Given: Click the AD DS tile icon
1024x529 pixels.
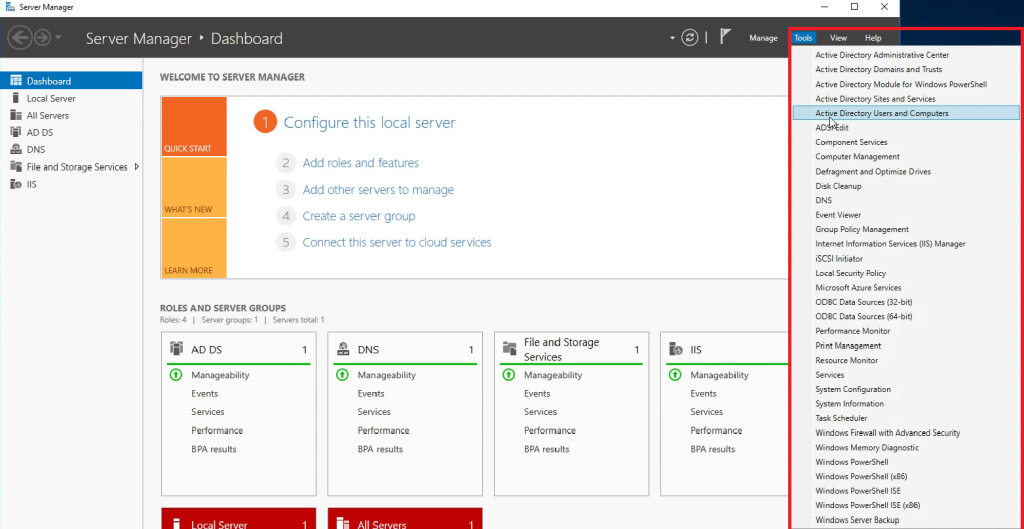Looking at the screenshot, I should tap(176, 349).
